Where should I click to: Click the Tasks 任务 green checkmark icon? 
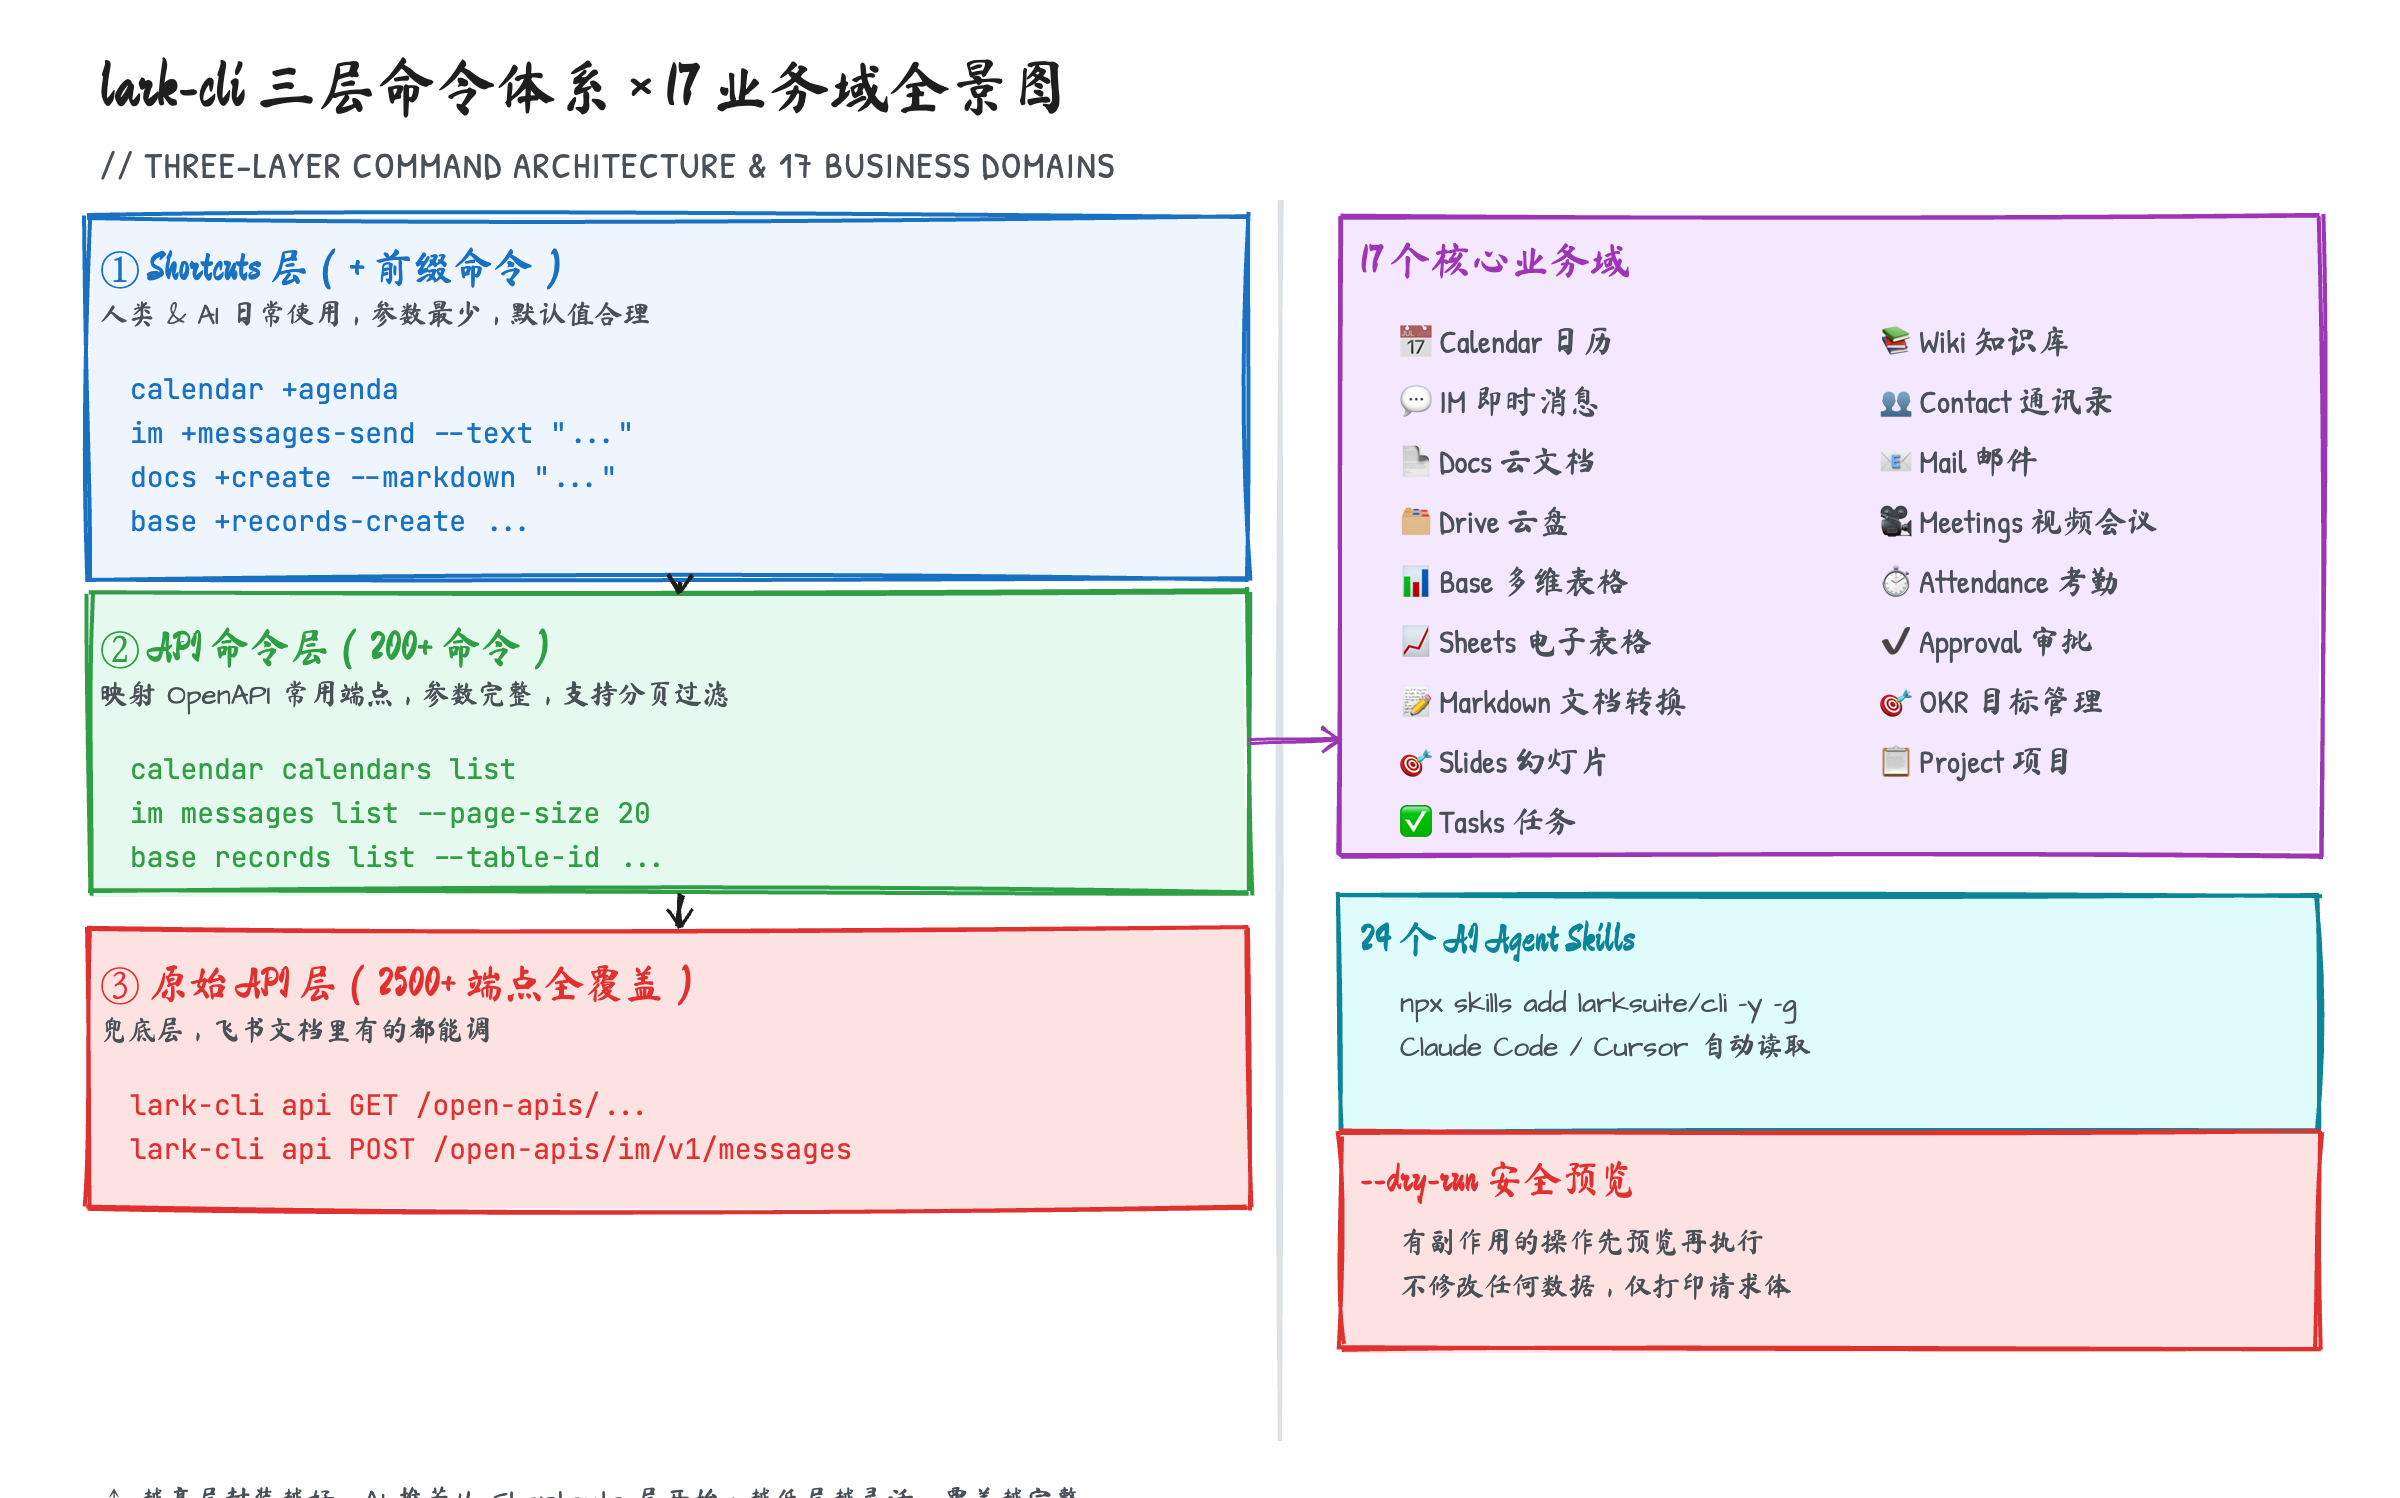[1415, 822]
